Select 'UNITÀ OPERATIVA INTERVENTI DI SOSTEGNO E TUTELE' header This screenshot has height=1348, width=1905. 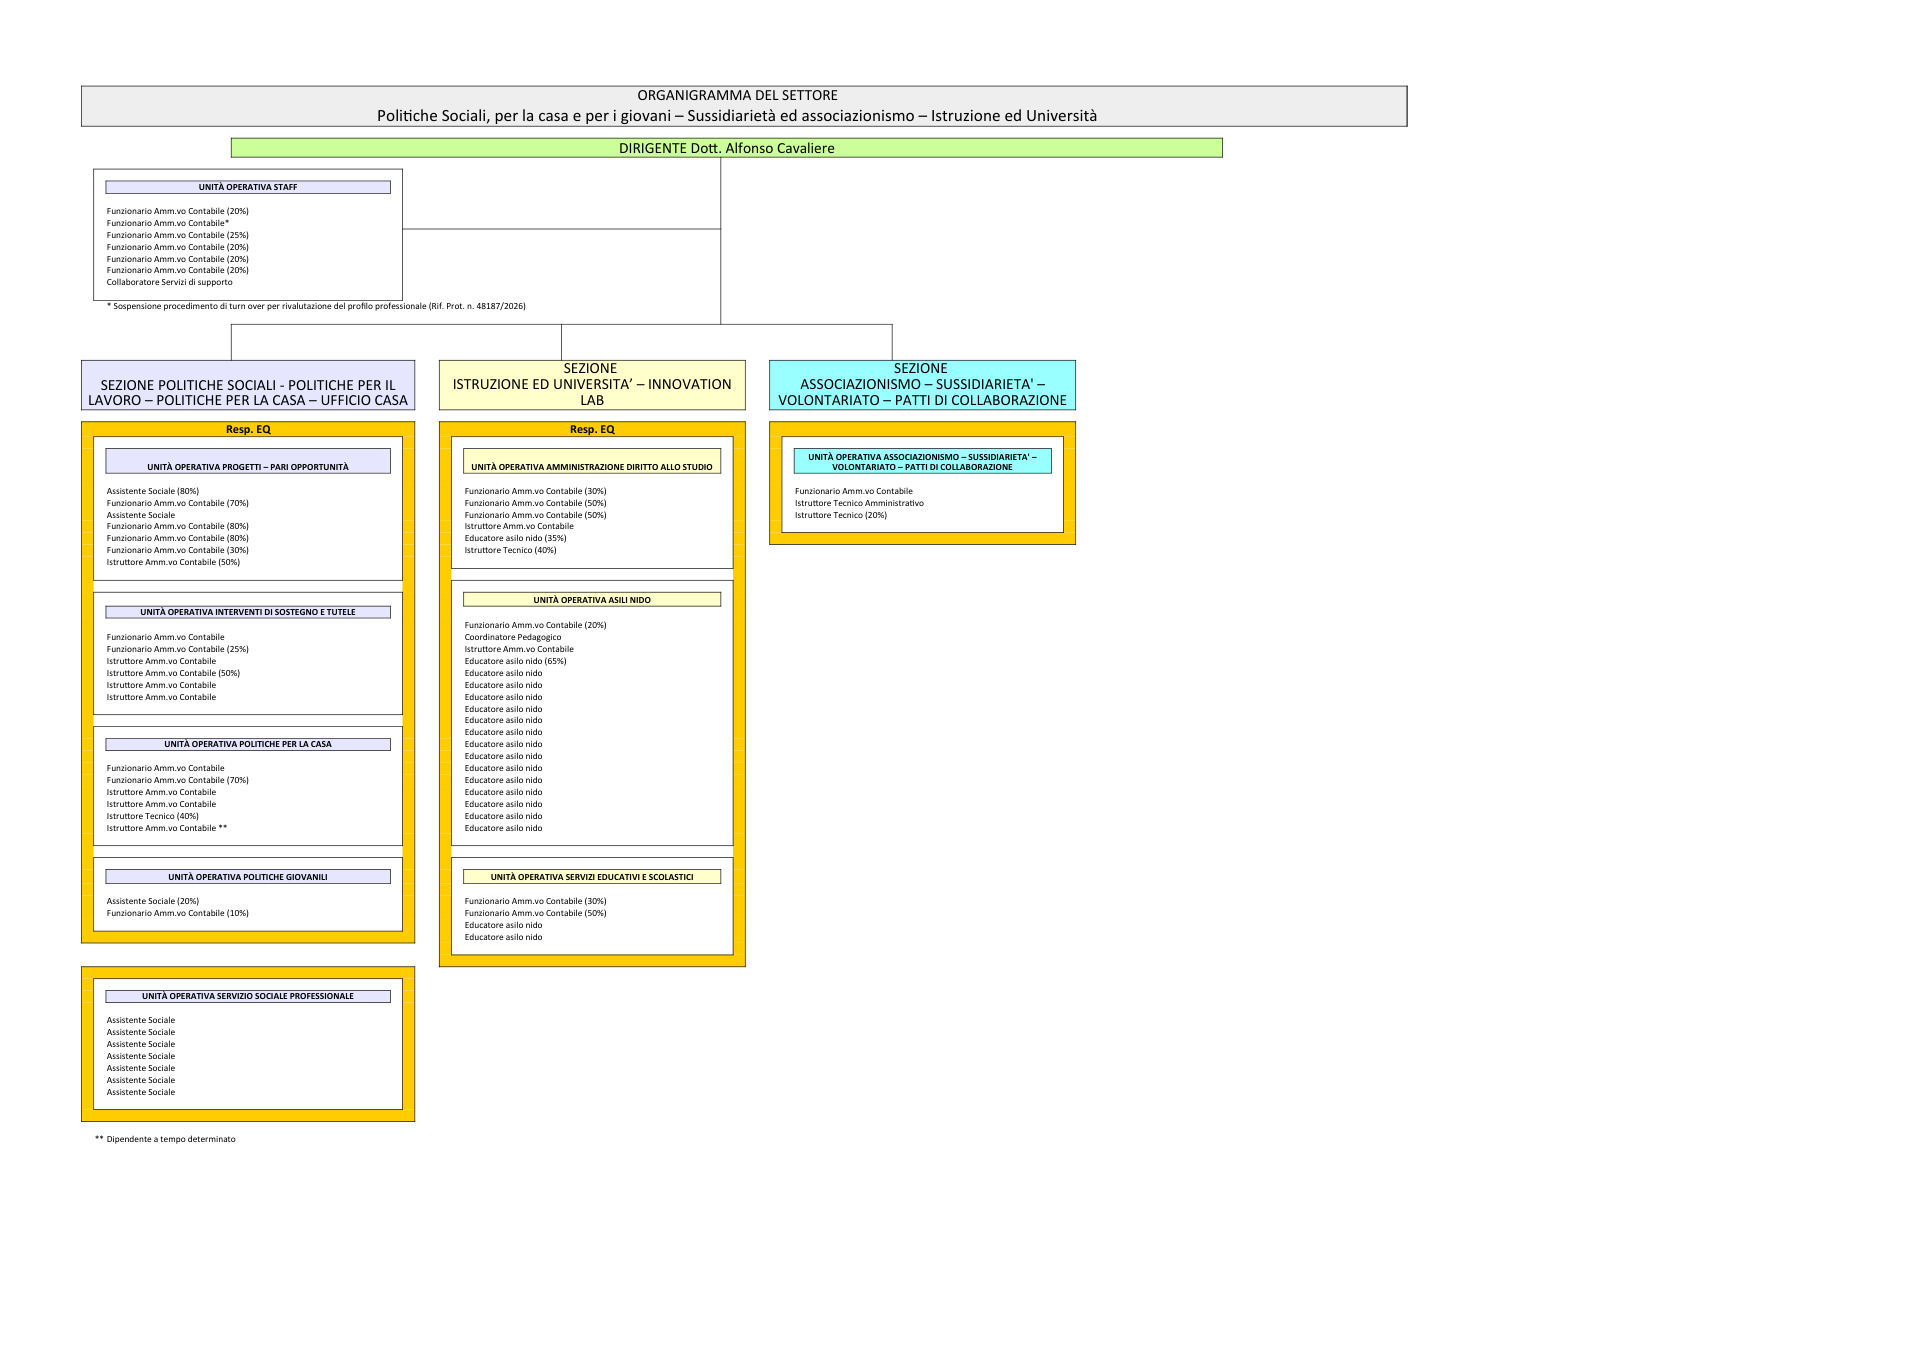point(248,612)
